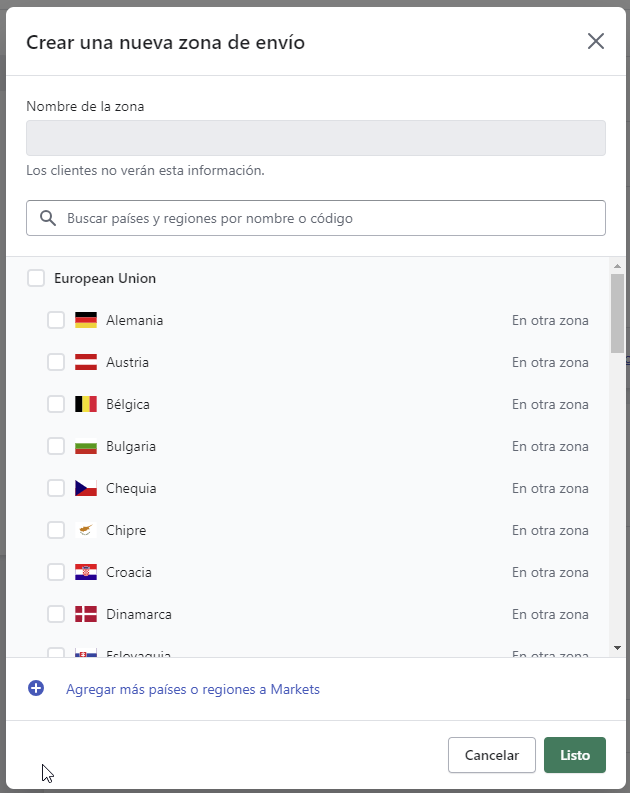Close the Crear una nueva zona dialog
Viewport: 630px width, 793px height.
coord(596,41)
